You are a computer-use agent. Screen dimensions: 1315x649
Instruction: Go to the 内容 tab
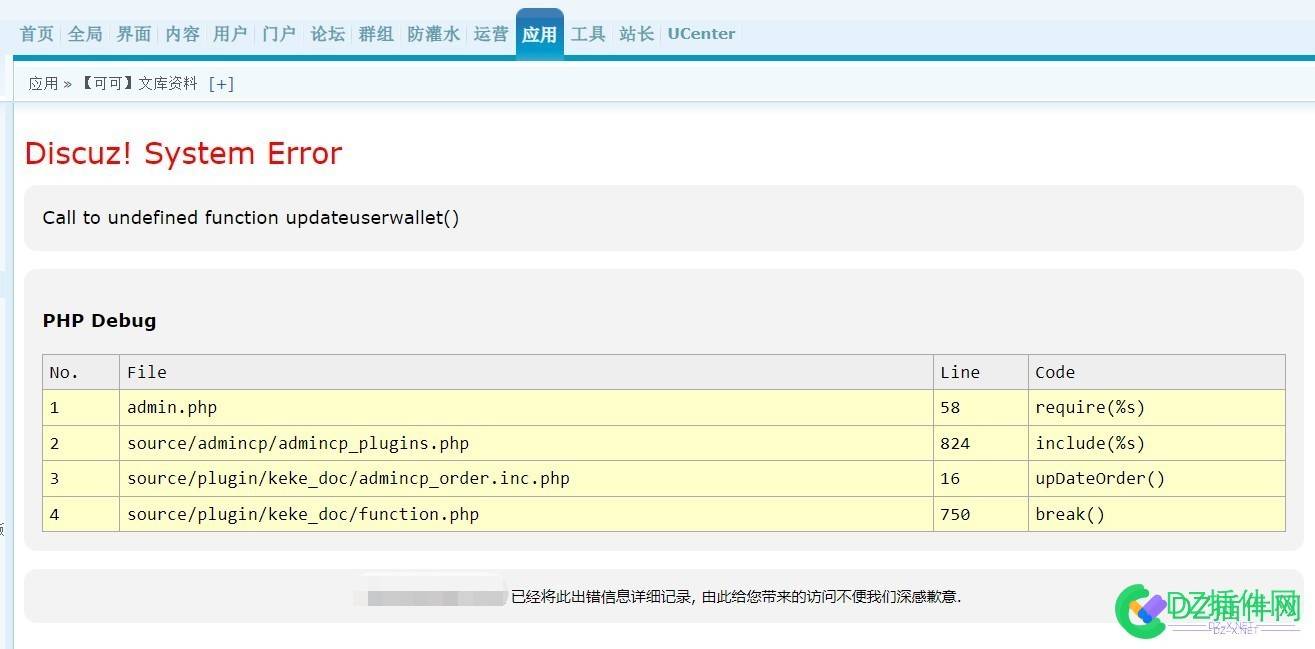coord(182,34)
